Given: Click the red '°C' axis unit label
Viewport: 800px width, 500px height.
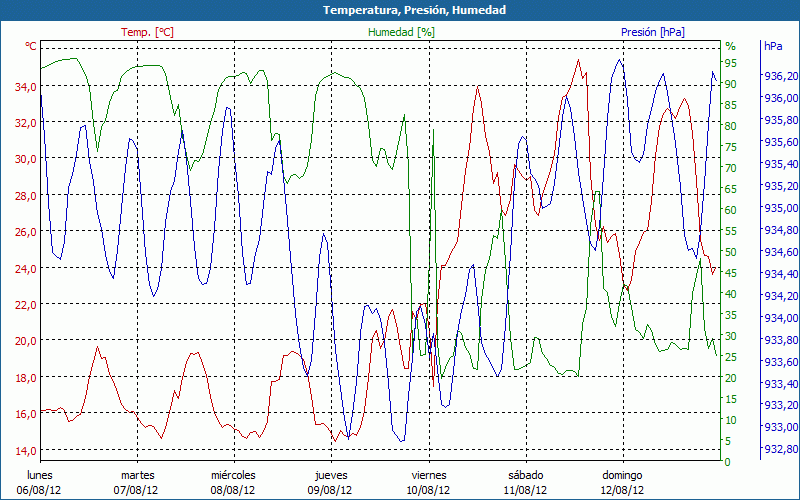Looking at the screenshot, I should coord(31,46).
